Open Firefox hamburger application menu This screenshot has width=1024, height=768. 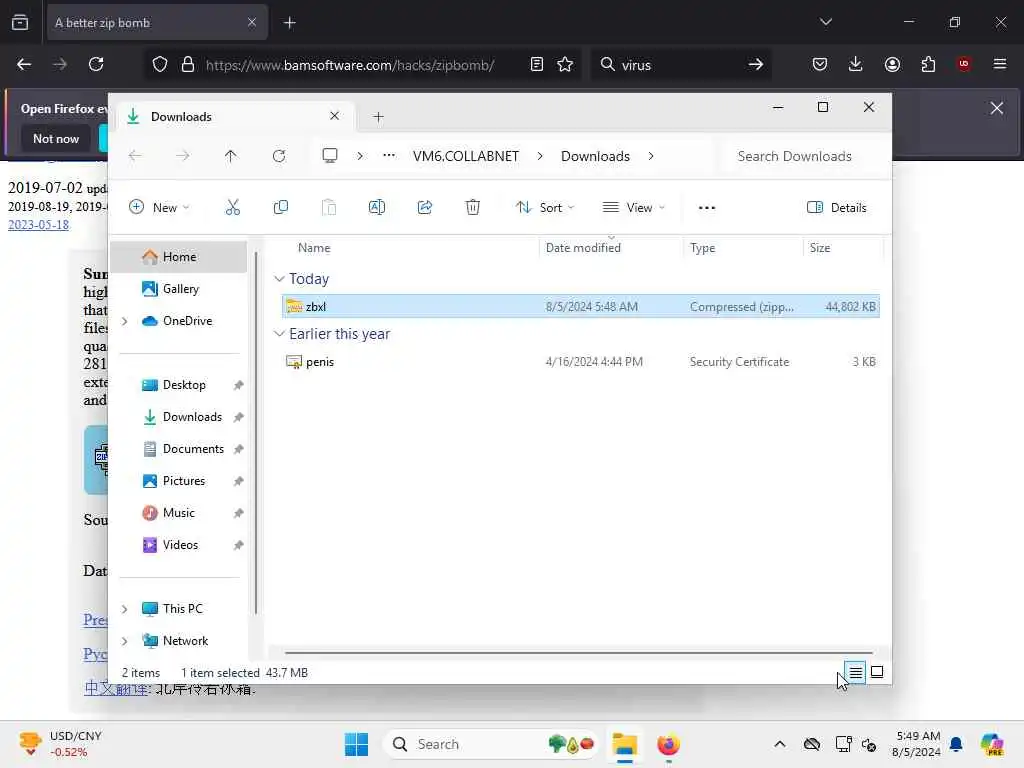click(x=1000, y=64)
